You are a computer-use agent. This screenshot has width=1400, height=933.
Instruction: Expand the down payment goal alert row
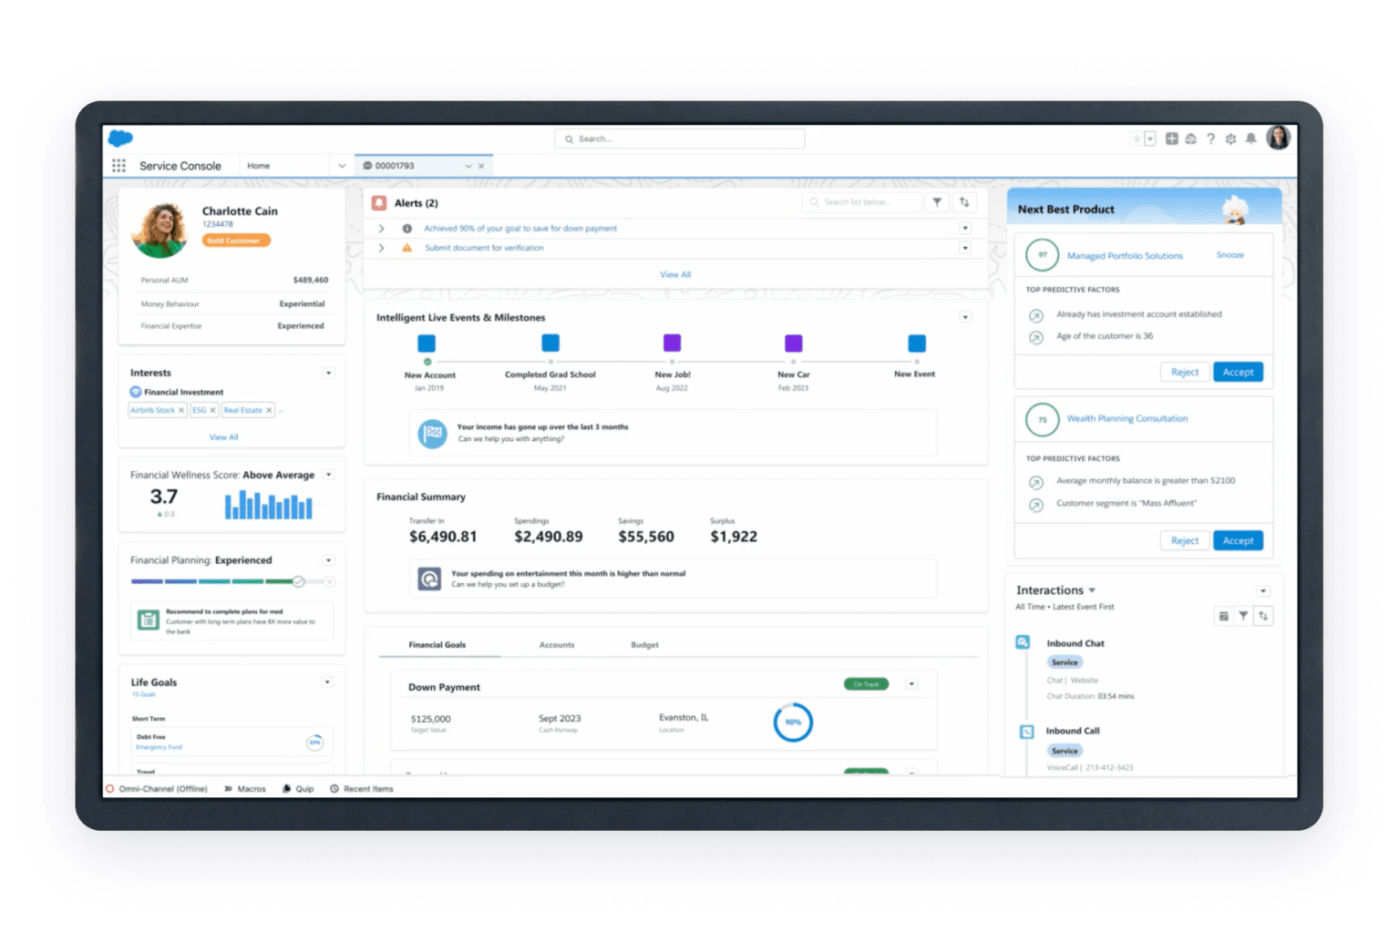[381, 229]
